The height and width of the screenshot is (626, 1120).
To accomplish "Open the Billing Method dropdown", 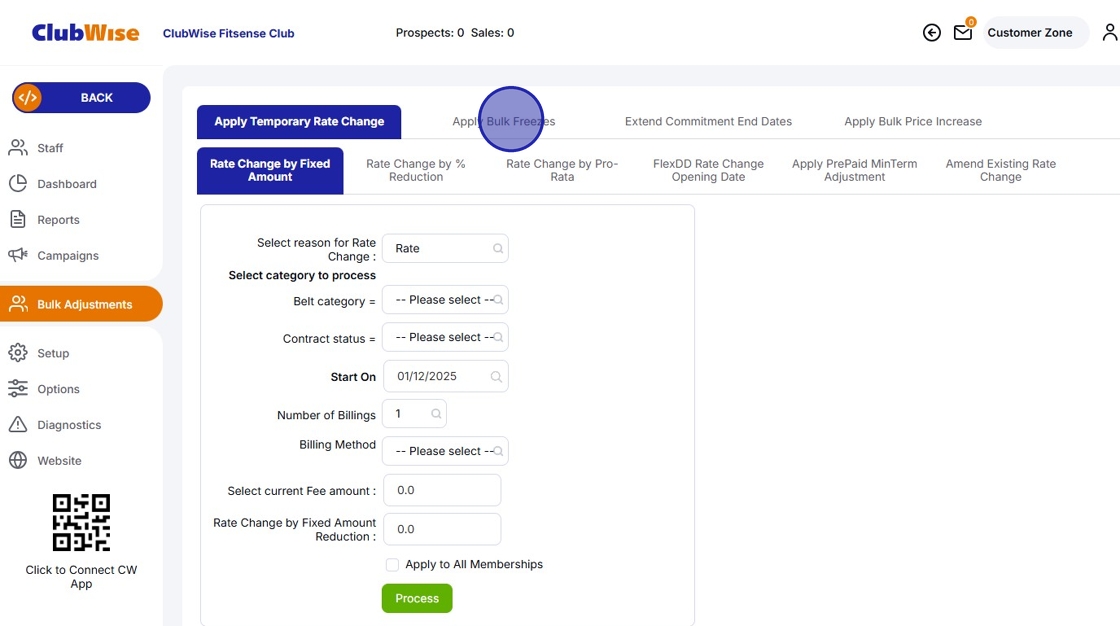I will click(445, 451).
